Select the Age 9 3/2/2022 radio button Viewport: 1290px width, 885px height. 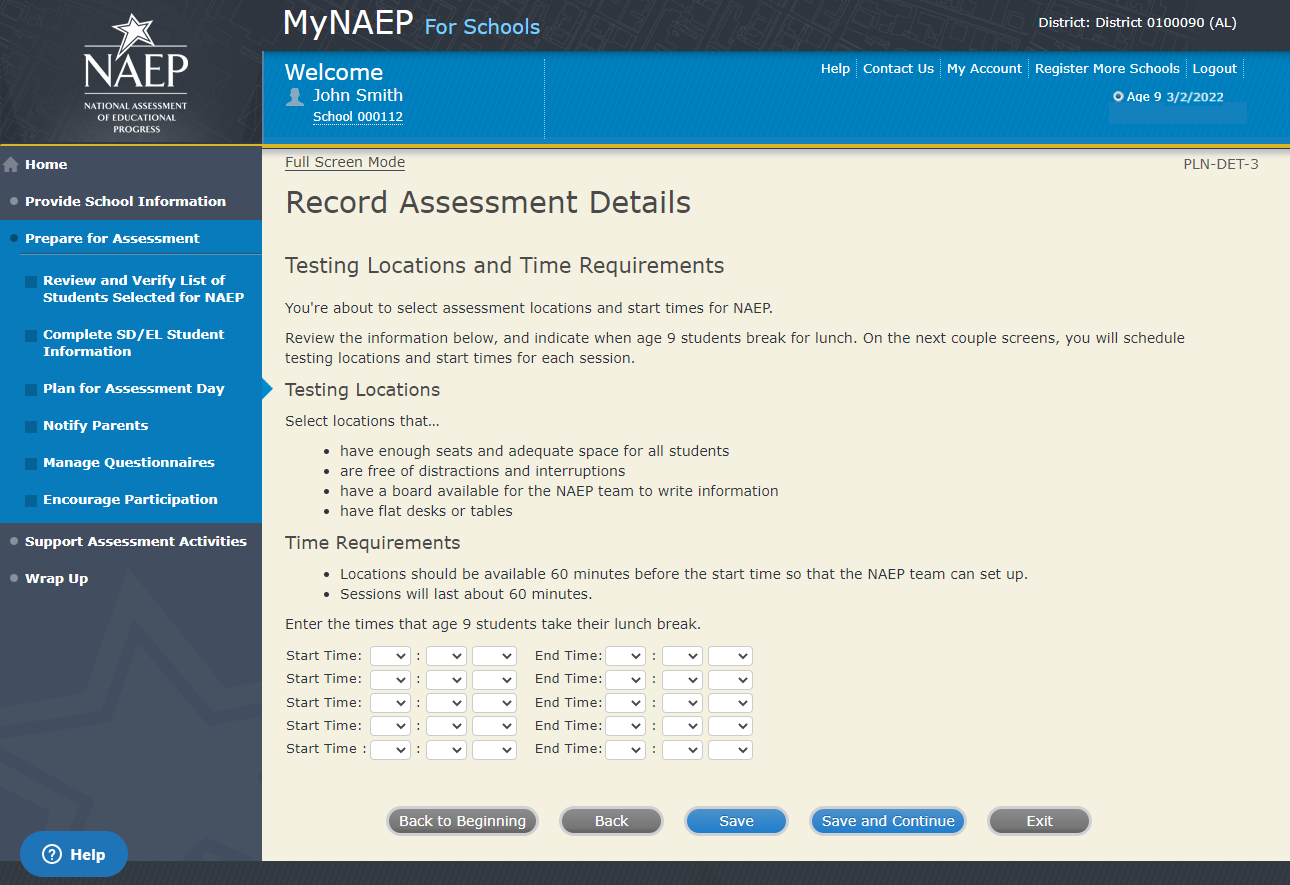click(x=1118, y=97)
